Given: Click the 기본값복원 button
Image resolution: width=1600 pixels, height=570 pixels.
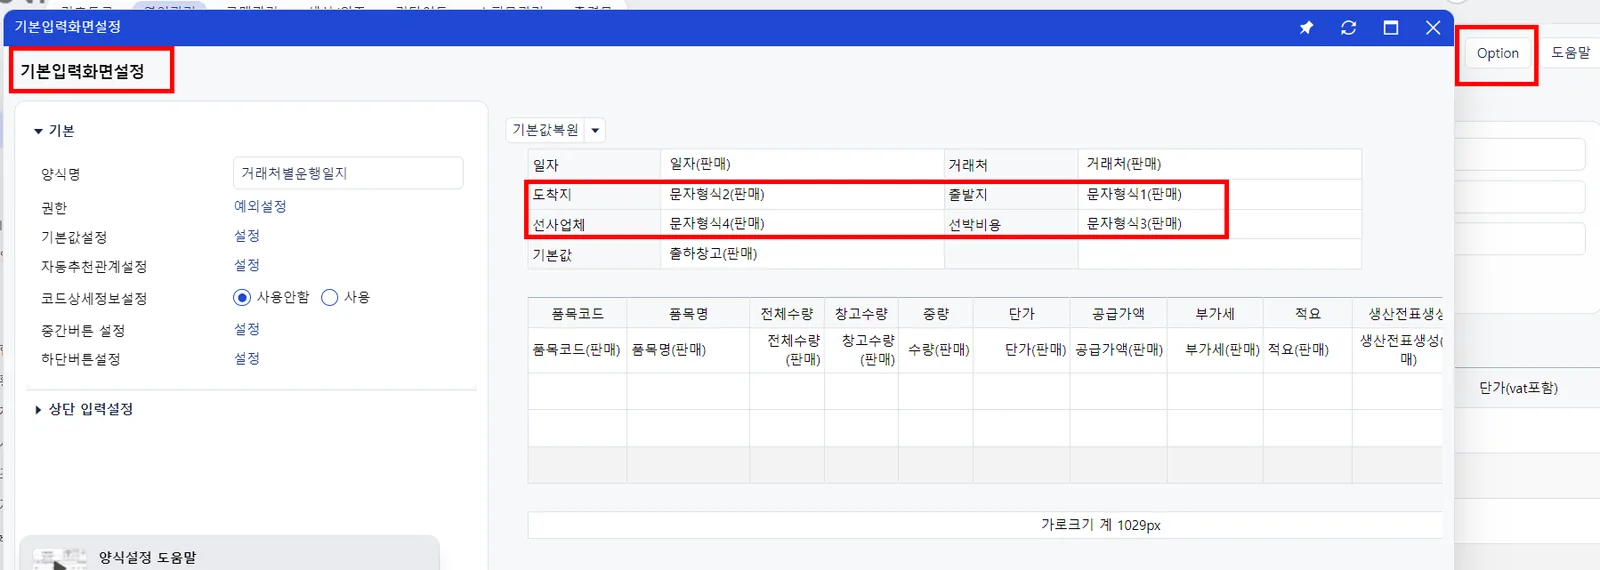Looking at the screenshot, I should click(x=545, y=130).
